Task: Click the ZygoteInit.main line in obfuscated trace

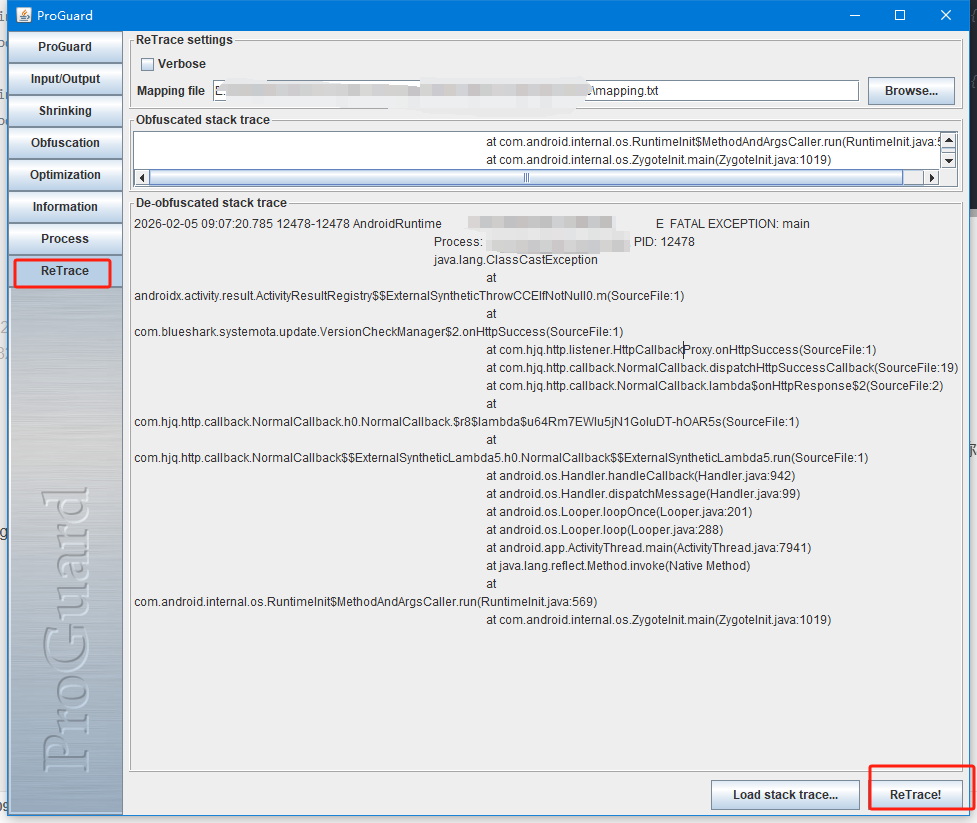Action: coord(659,160)
